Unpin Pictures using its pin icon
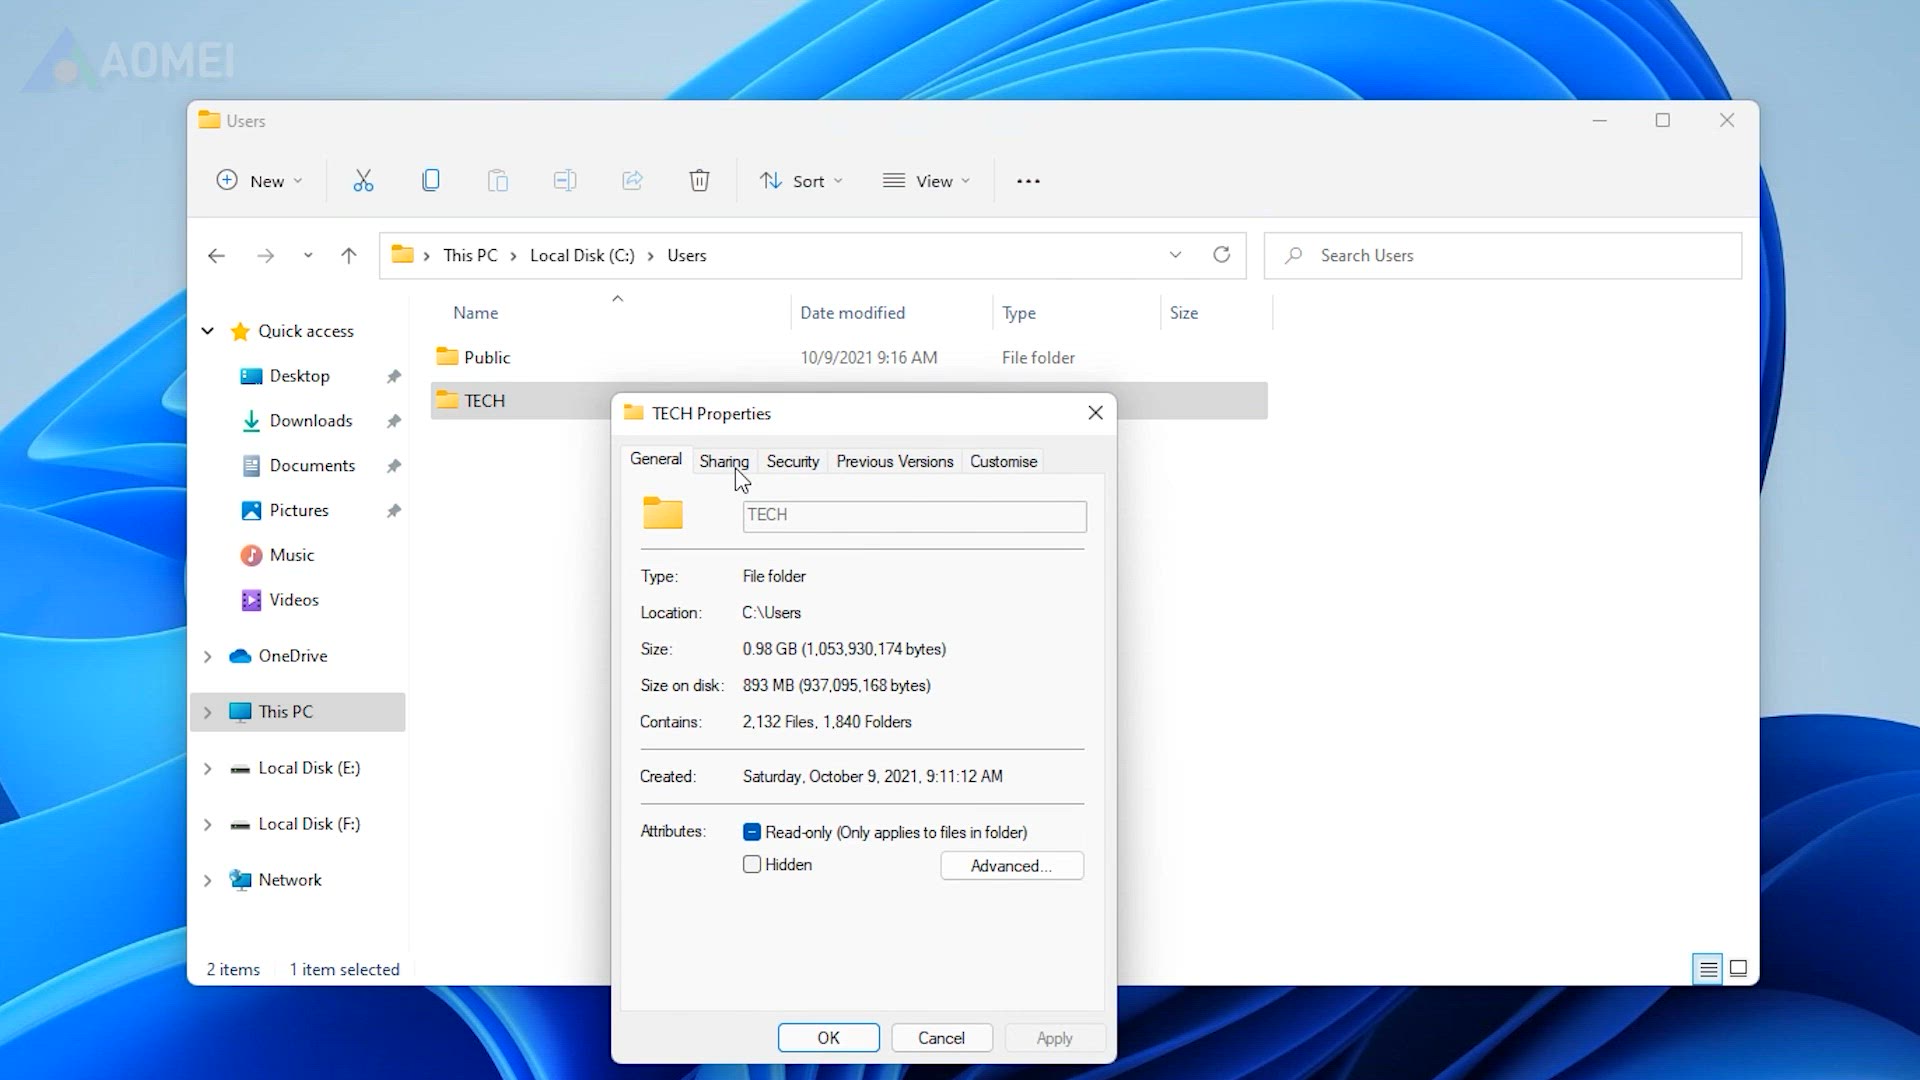 click(394, 511)
